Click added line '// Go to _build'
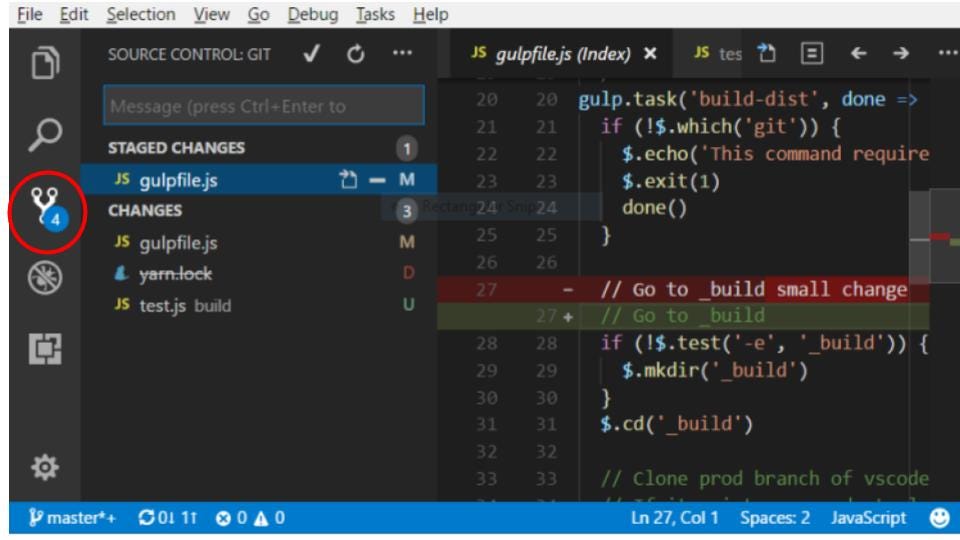Screen dimensions: 960x540 pos(683,316)
